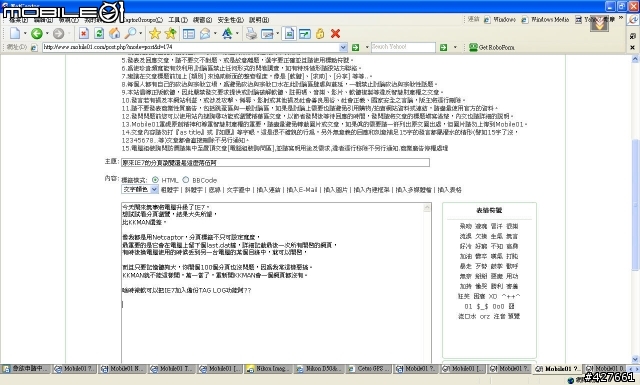Image resolution: width=640 pixels, height=385 pixels.
Task: Click the 文字置中 center text link
Action: coord(238,190)
